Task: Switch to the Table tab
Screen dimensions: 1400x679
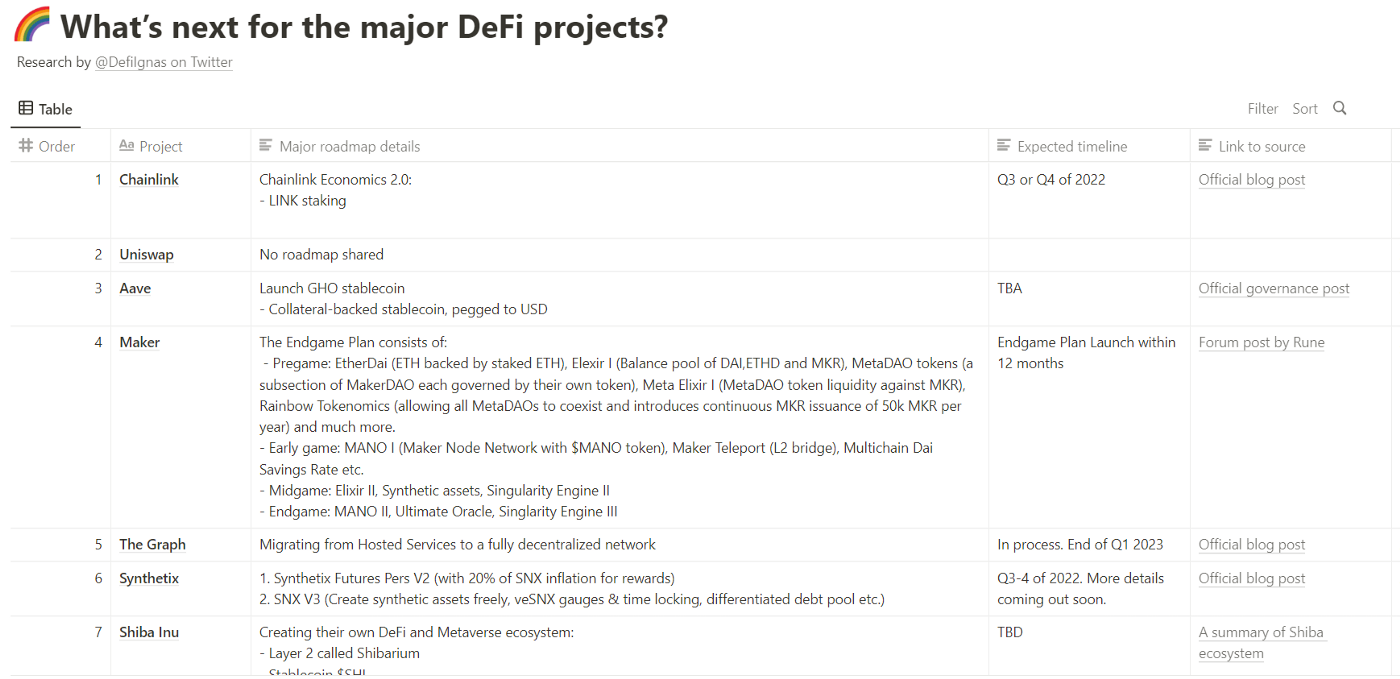Action: (45, 108)
